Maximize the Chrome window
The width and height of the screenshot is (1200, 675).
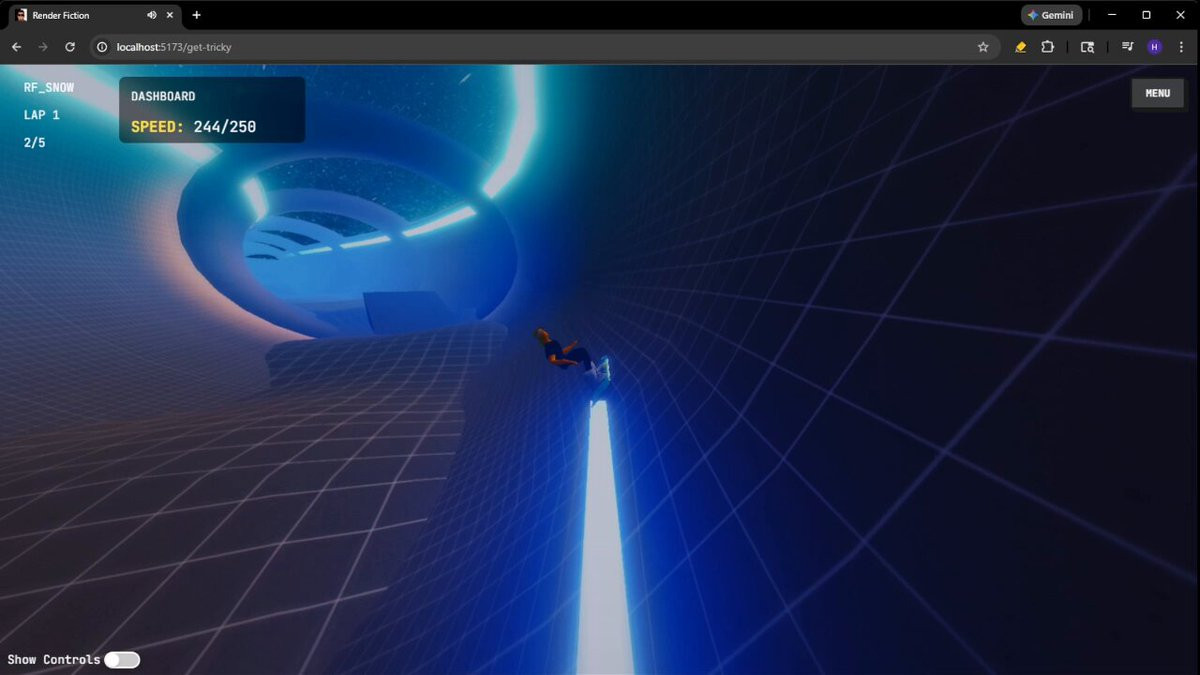click(1146, 15)
